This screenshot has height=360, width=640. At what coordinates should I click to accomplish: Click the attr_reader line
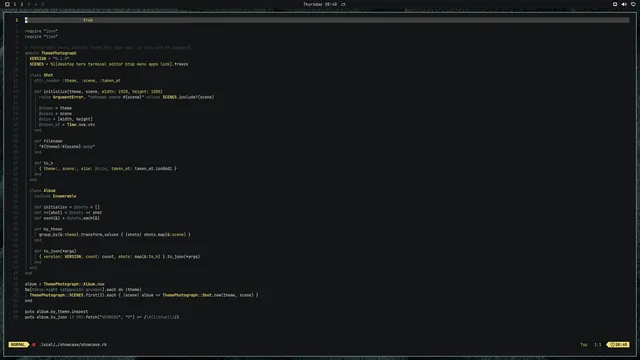click(78, 81)
